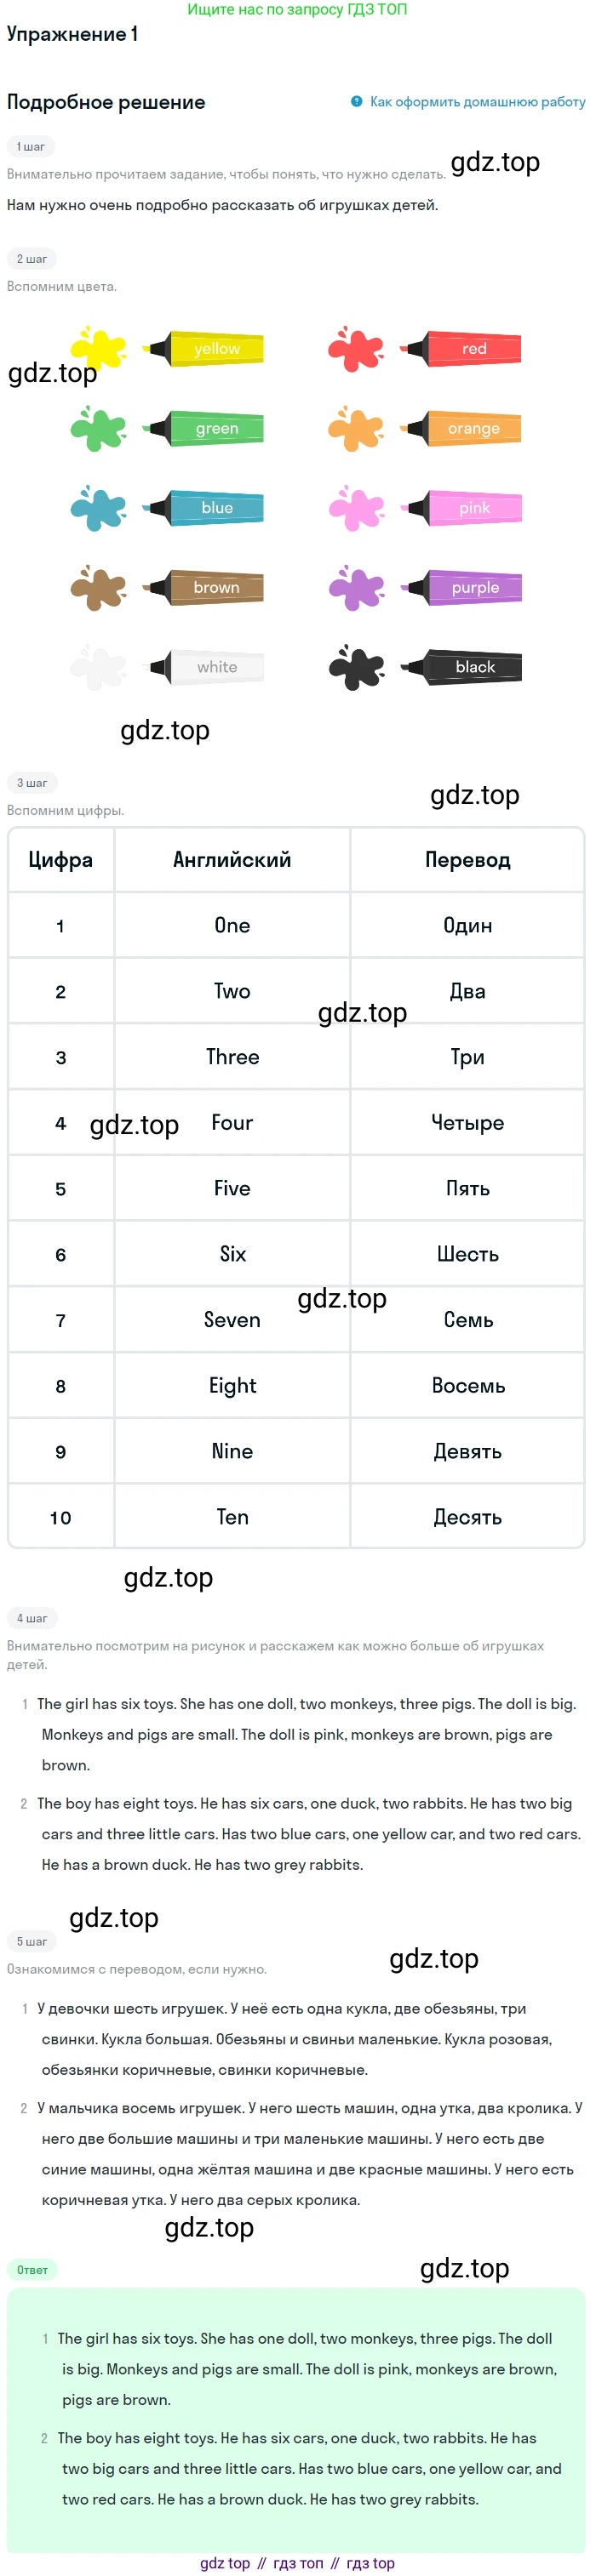Click the yellow paint splash icon
The width and height of the screenshot is (596, 2576).
point(98,348)
